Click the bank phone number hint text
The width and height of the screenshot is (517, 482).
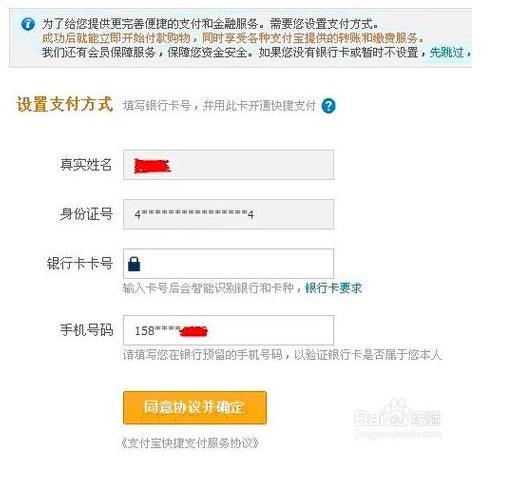pos(282,355)
